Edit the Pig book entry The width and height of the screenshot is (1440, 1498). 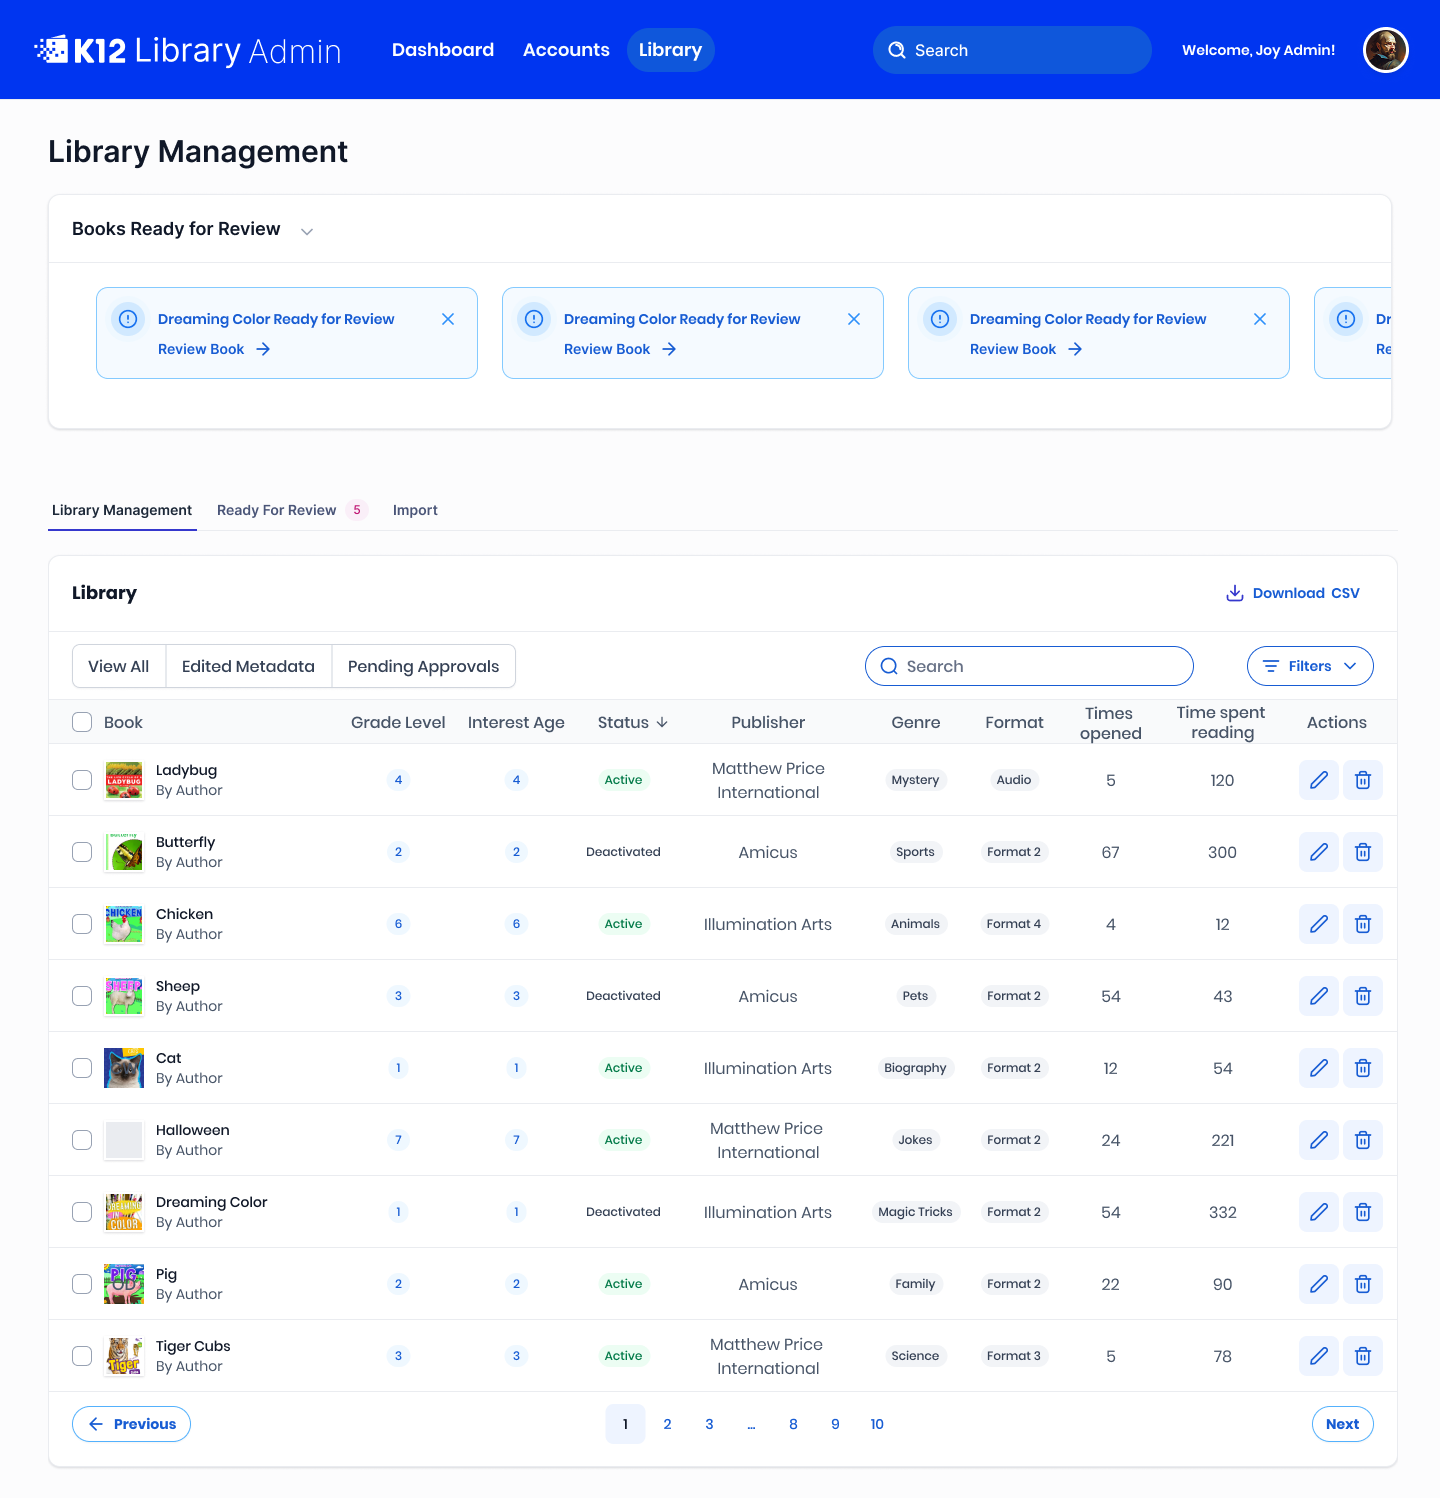(1319, 1284)
